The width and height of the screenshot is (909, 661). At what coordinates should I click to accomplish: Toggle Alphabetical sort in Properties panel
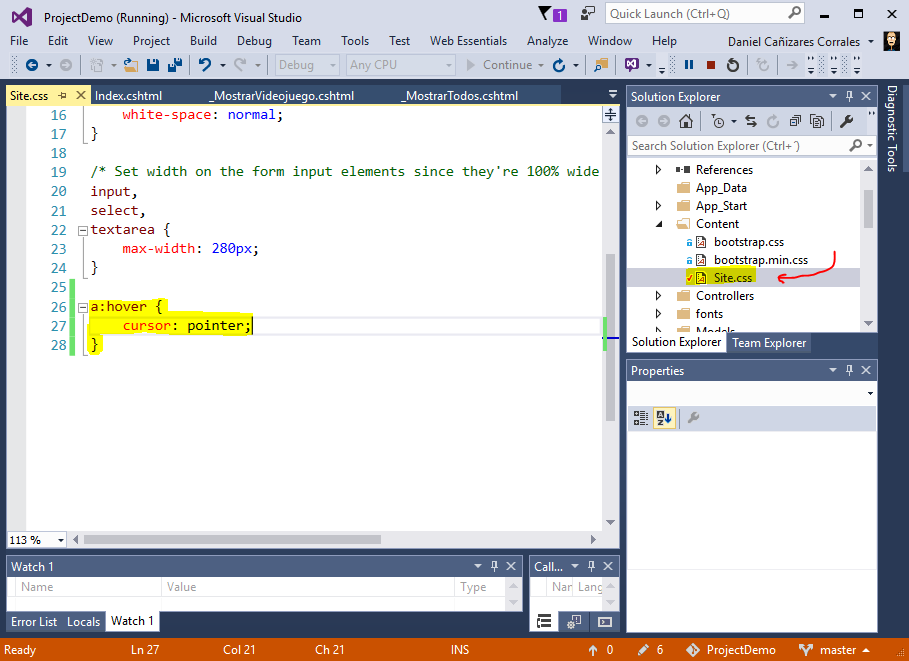(x=664, y=417)
